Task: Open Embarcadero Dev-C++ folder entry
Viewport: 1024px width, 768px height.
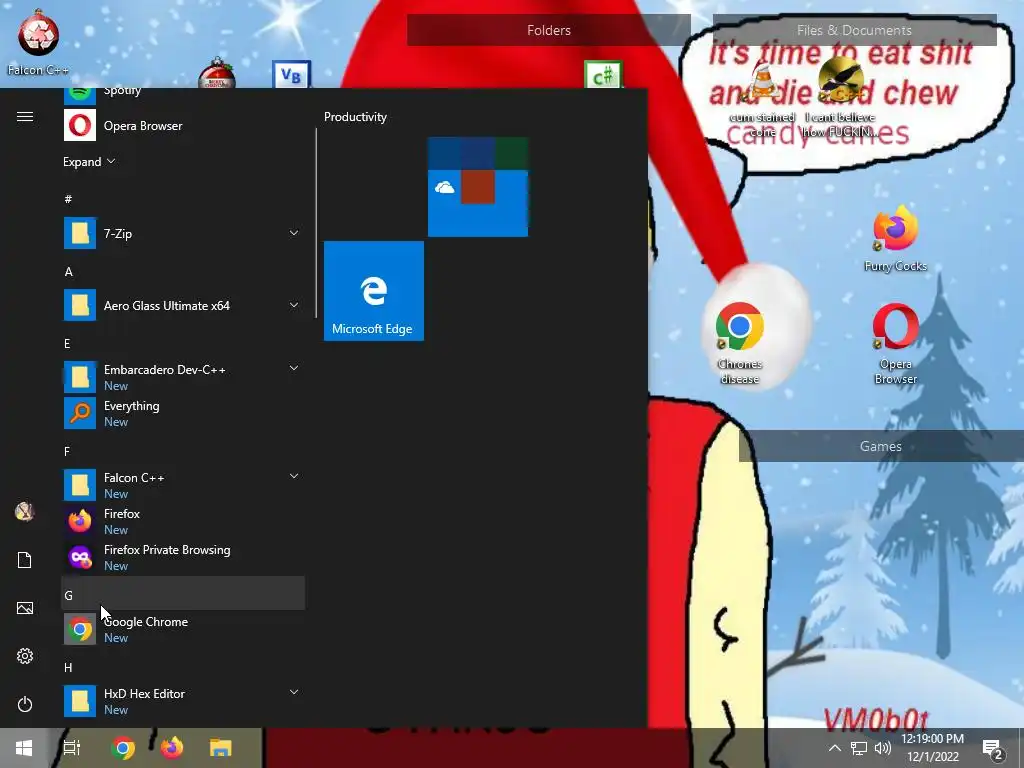Action: [183, 377]
